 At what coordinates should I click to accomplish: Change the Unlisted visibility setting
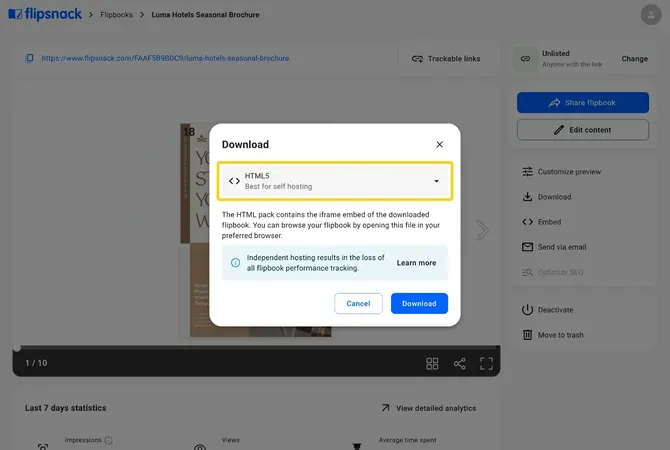pos(634,59)
